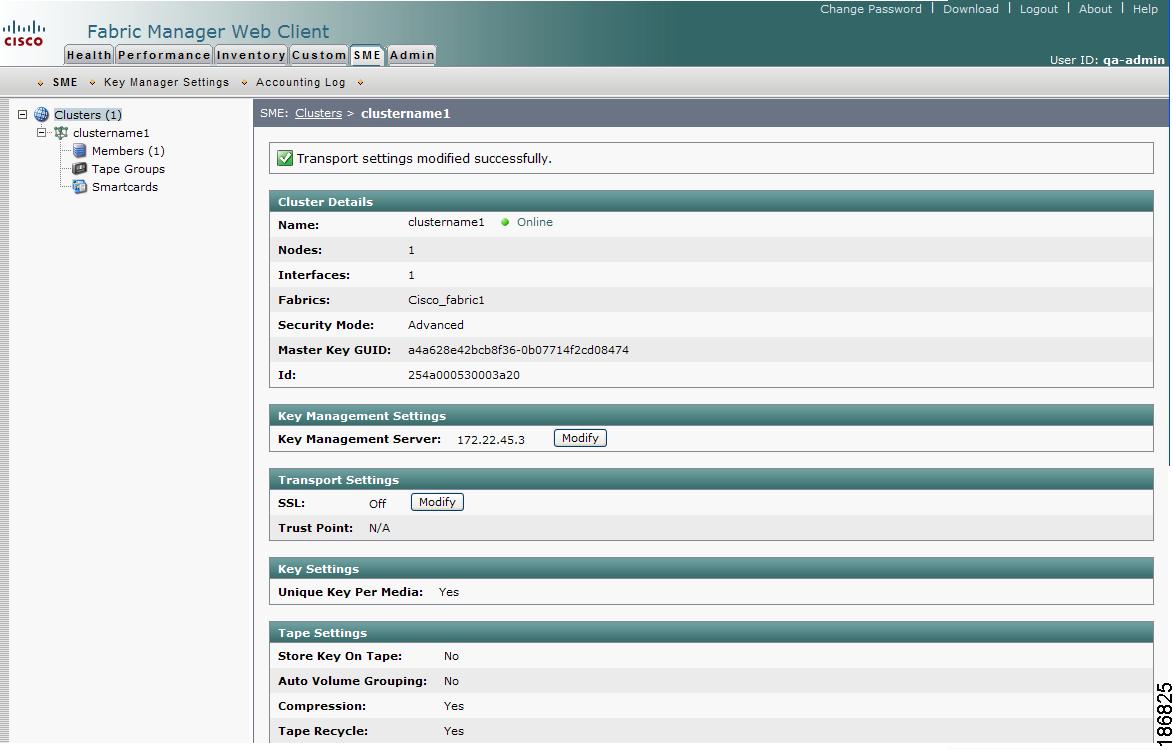This screenshot has width=1173, height=750.
Task: Select clustername1 in the navigation tree
Action: click(111, 133)
